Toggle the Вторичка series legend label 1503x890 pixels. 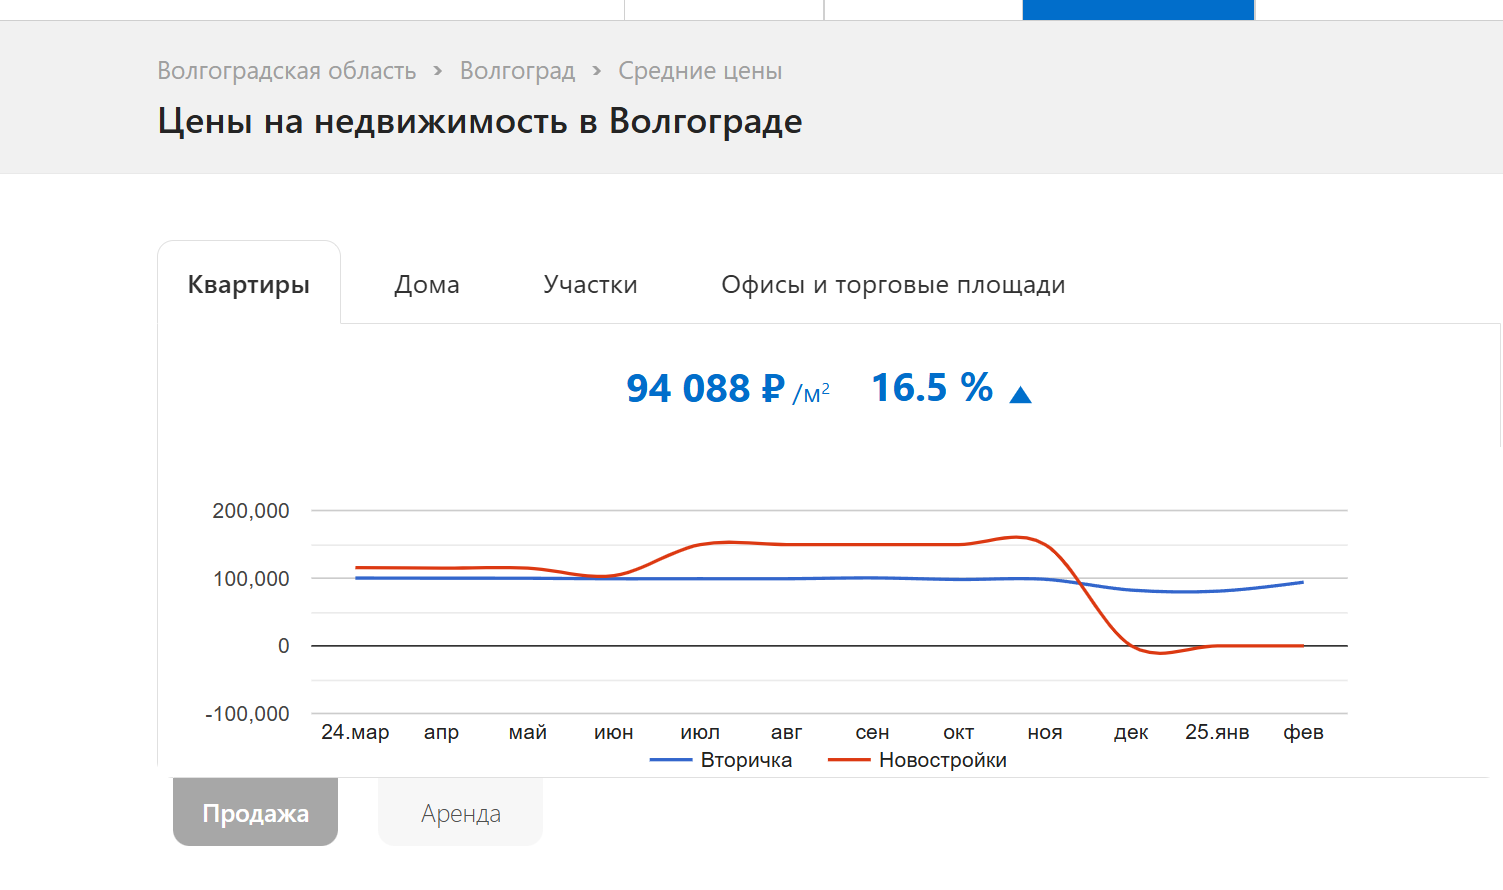pos(746,761)
